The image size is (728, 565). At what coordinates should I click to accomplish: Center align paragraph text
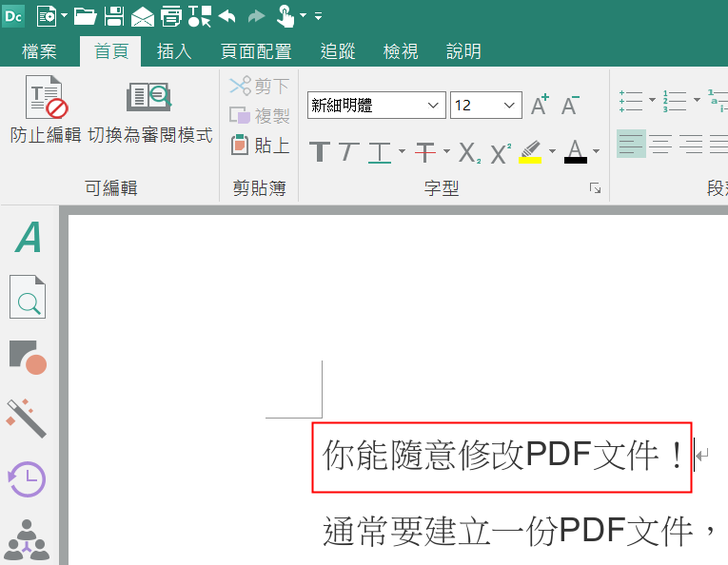tap(660, 143)
